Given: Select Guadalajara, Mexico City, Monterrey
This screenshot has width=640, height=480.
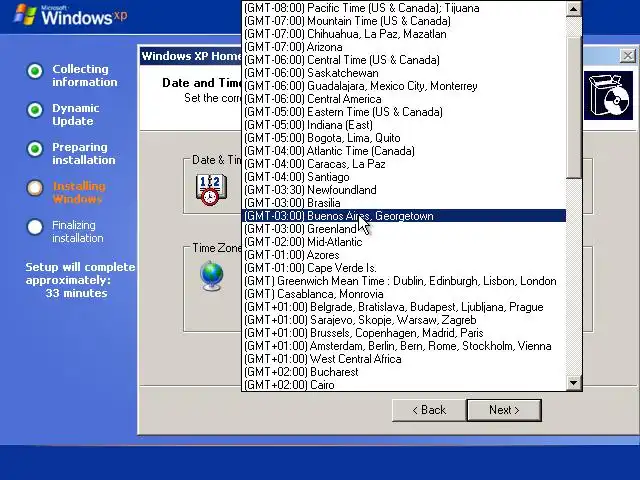Looking at the screenshot, I should click(x=404, y=86).
